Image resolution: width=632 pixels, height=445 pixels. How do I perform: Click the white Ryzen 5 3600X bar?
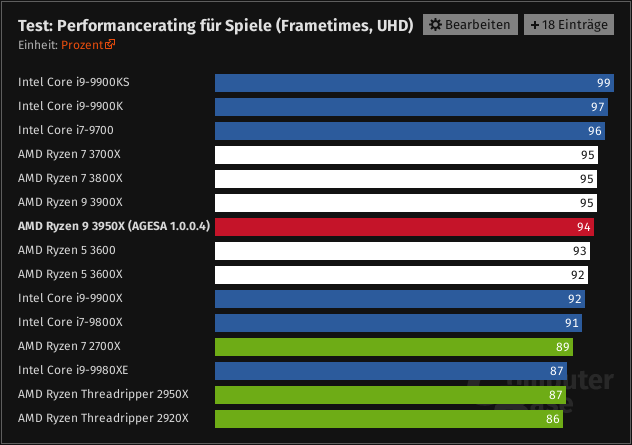401,275
